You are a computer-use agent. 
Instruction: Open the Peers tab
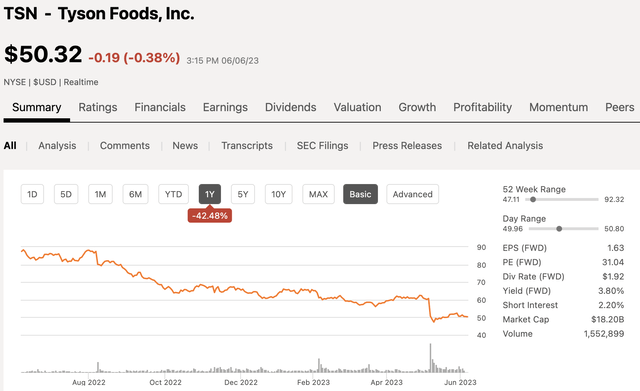coord(620,107)
